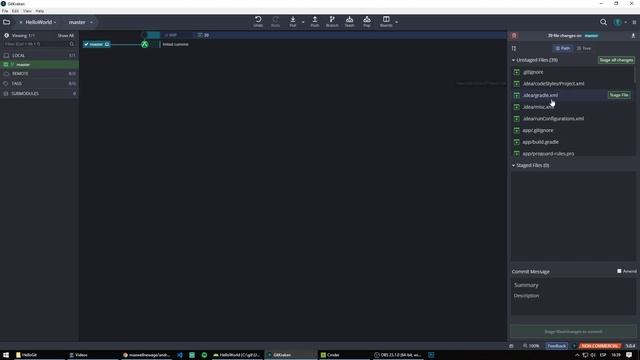Open the Help menu
The height and width of the screenshot is (360, 640).
tap(40, 11)
